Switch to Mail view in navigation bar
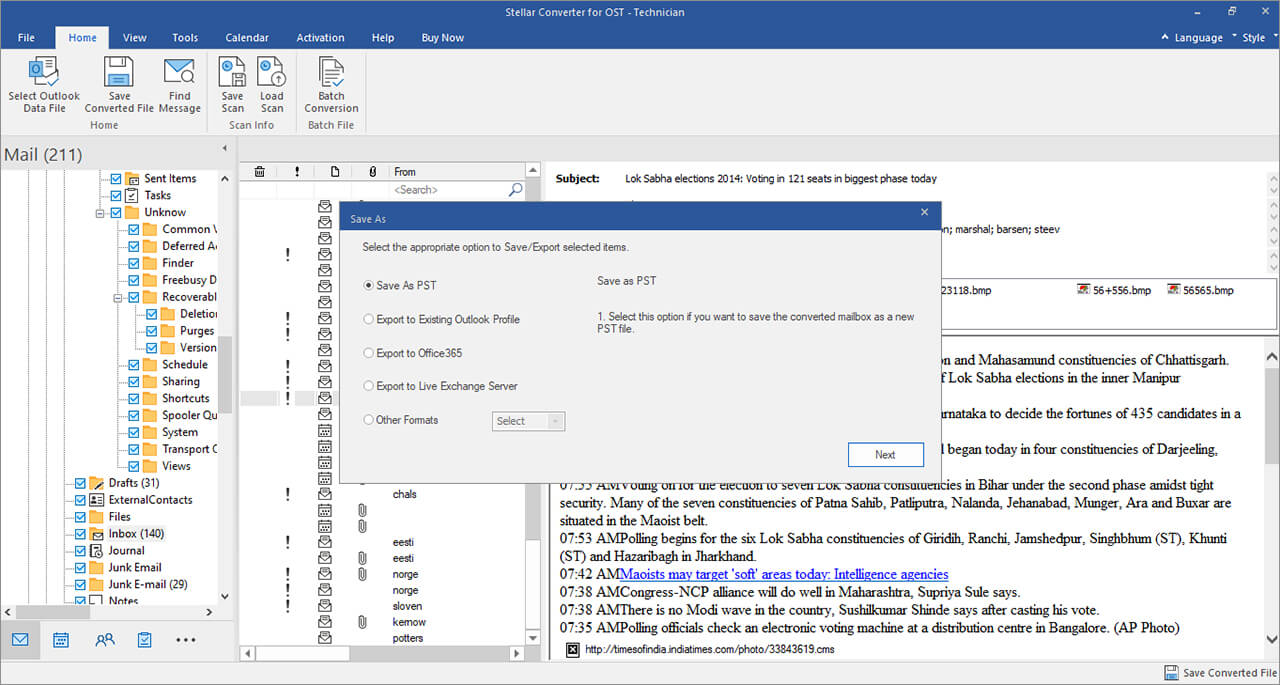The image size is (1280, 685). (20, 639)
